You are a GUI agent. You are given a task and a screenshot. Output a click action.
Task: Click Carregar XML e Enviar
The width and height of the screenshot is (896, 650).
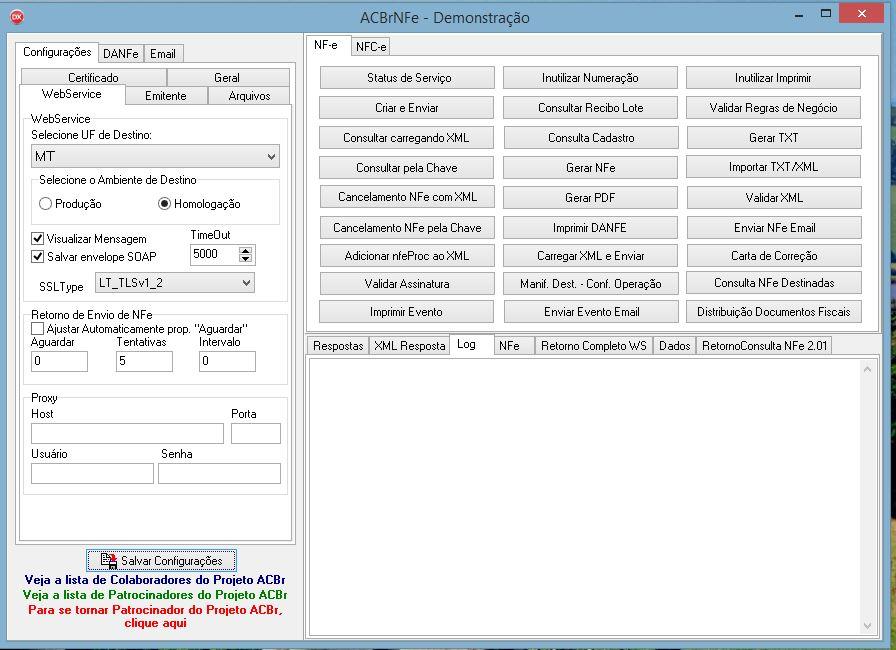[590, 256]
